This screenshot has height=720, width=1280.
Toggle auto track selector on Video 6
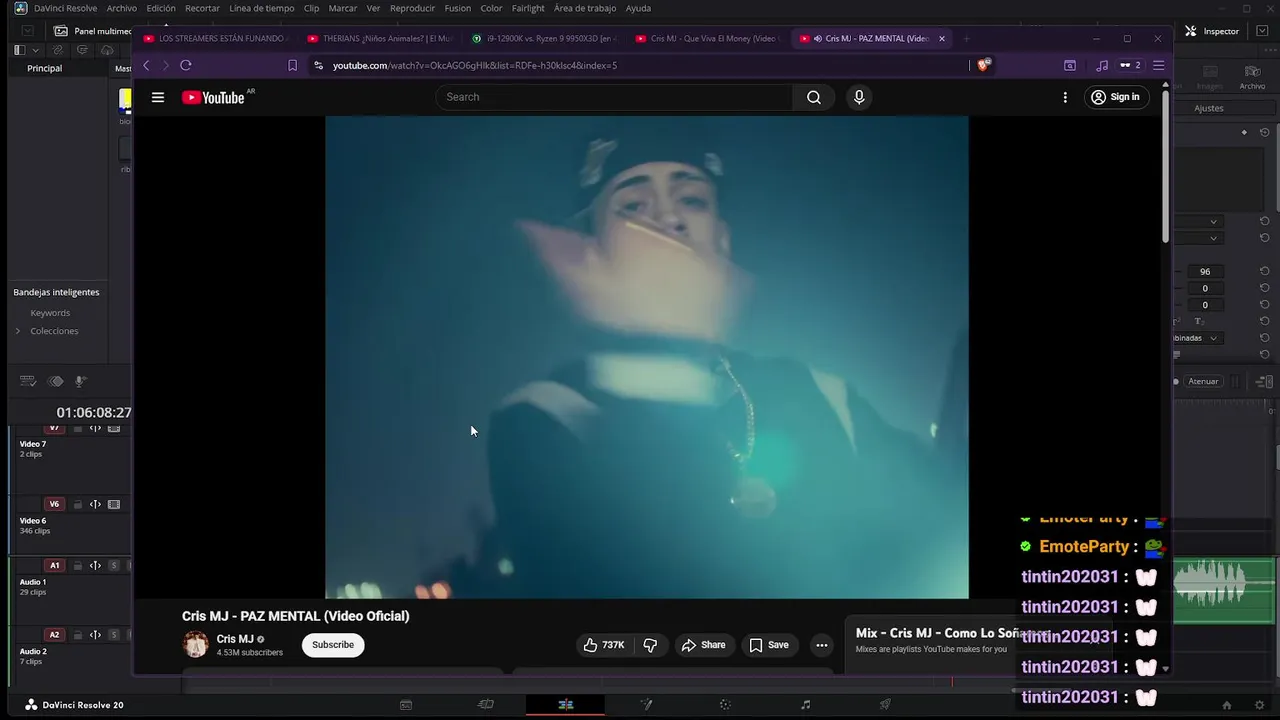95,505
